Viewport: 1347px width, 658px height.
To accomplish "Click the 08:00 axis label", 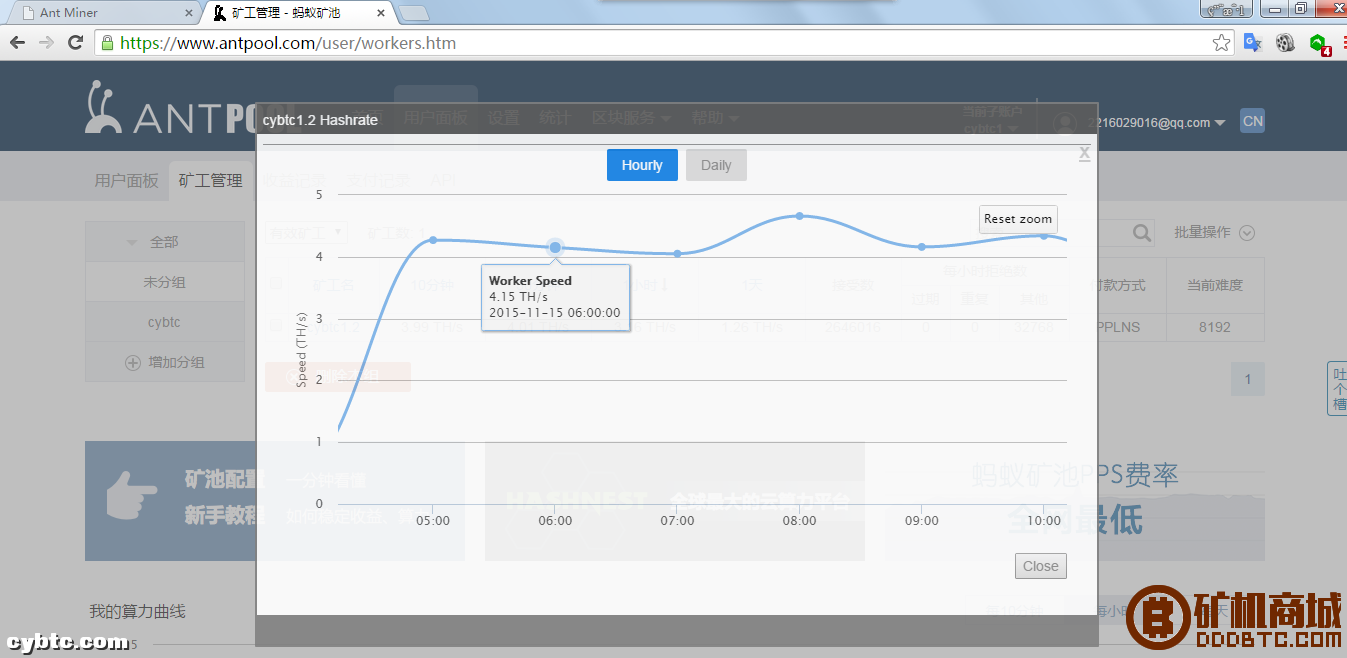I will click(x=799, y=520).
